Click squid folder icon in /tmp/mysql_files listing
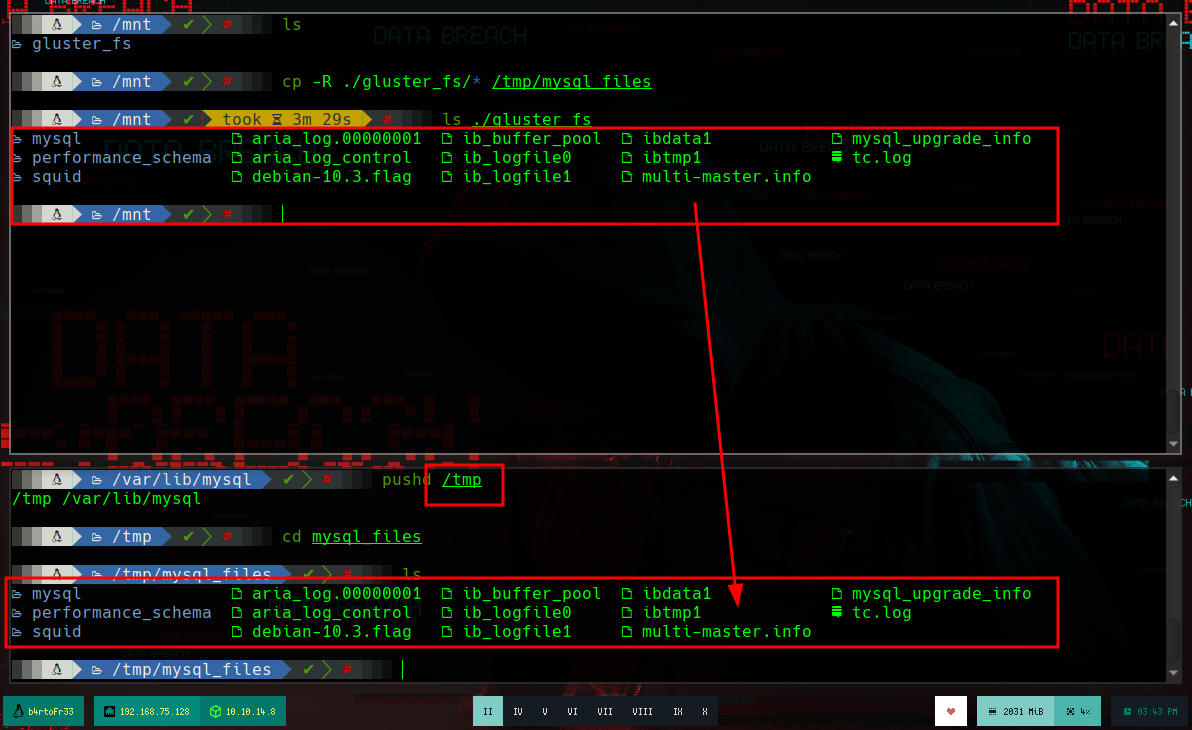1192x730 pixels. click(x=17, y=632)
